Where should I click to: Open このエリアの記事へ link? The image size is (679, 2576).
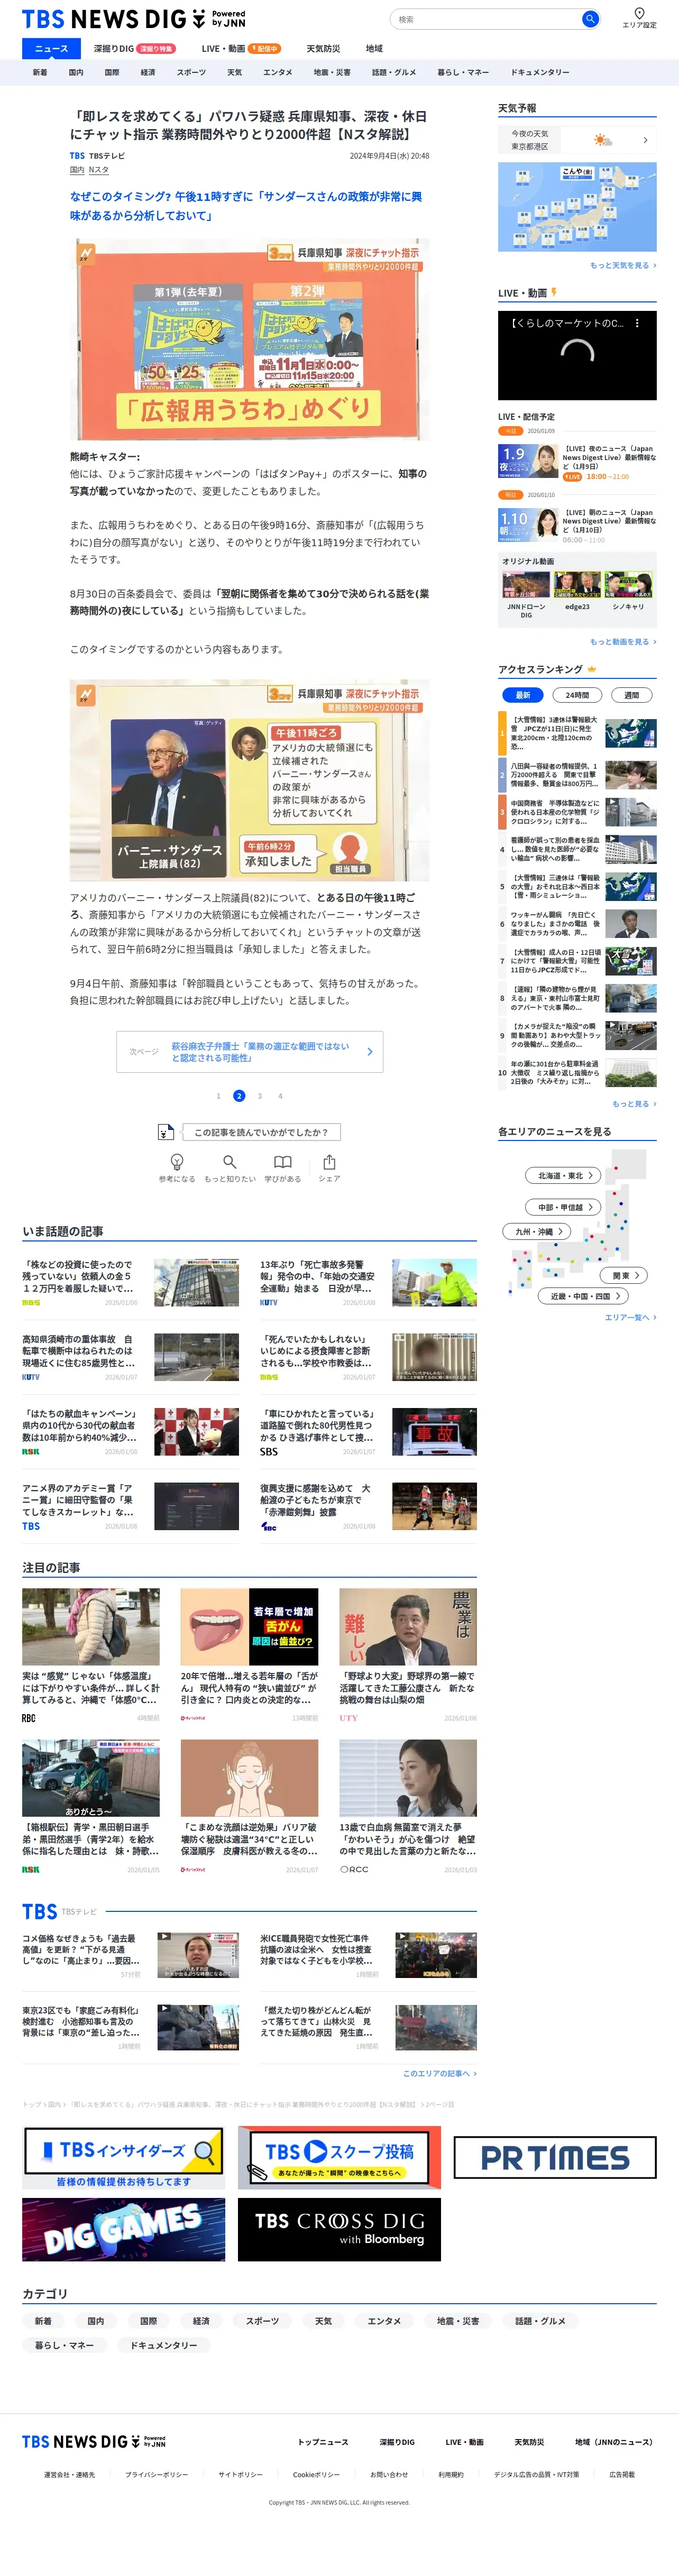tap(439, 2073)
